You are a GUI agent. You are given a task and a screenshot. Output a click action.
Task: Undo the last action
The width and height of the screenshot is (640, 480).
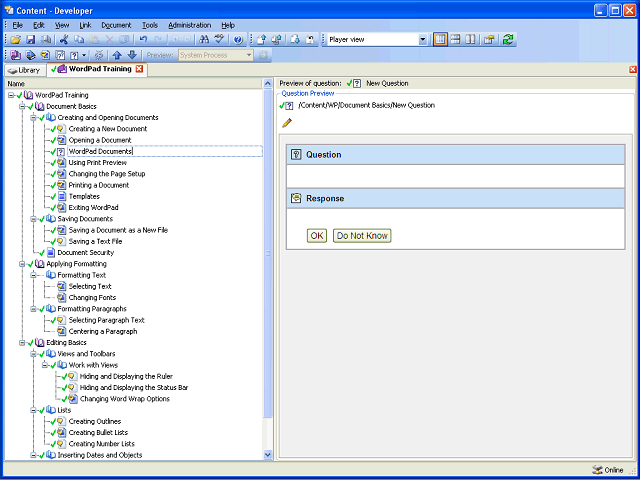(143, 40)
